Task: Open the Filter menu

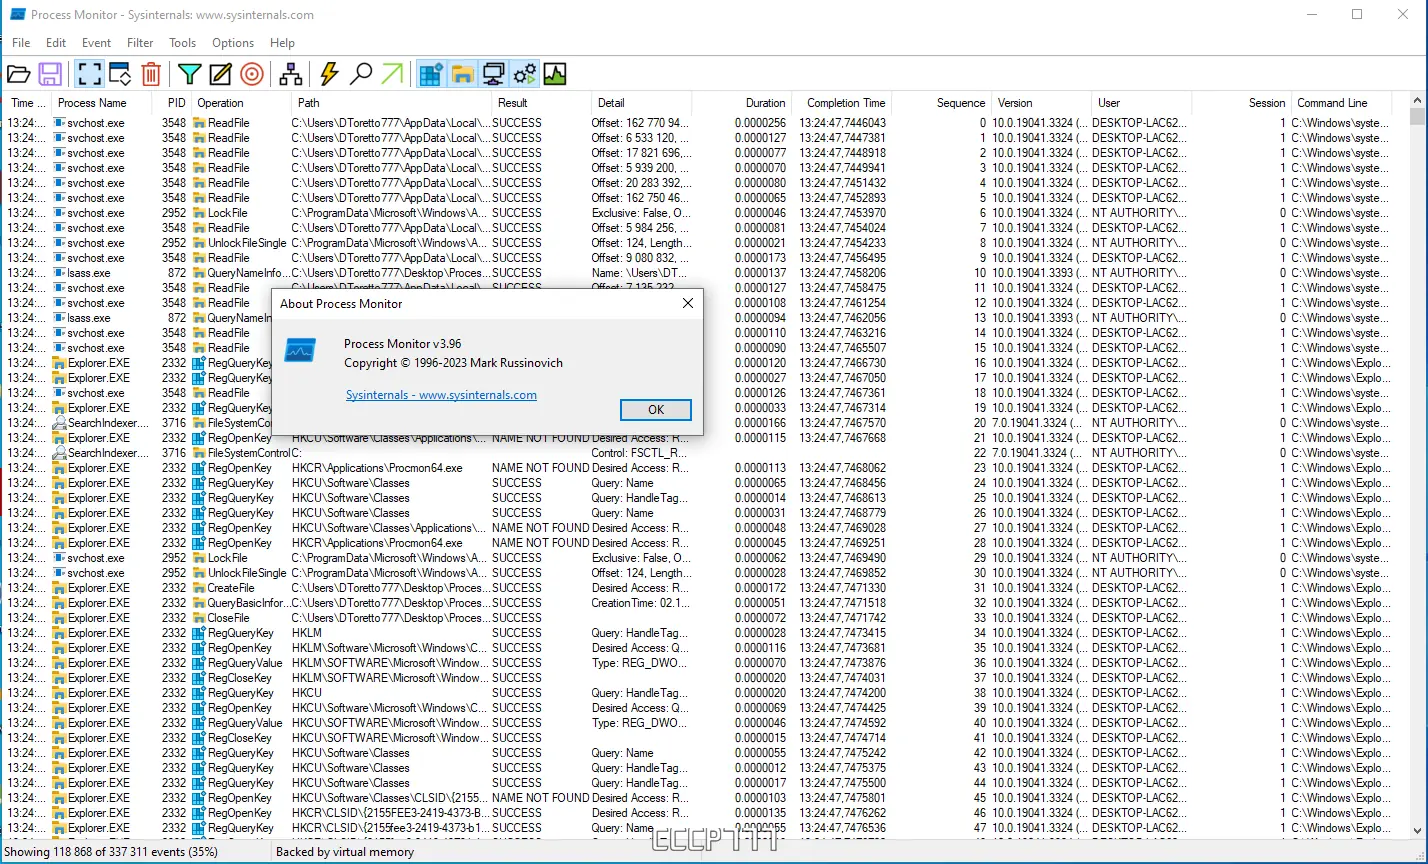Action: 140,43
